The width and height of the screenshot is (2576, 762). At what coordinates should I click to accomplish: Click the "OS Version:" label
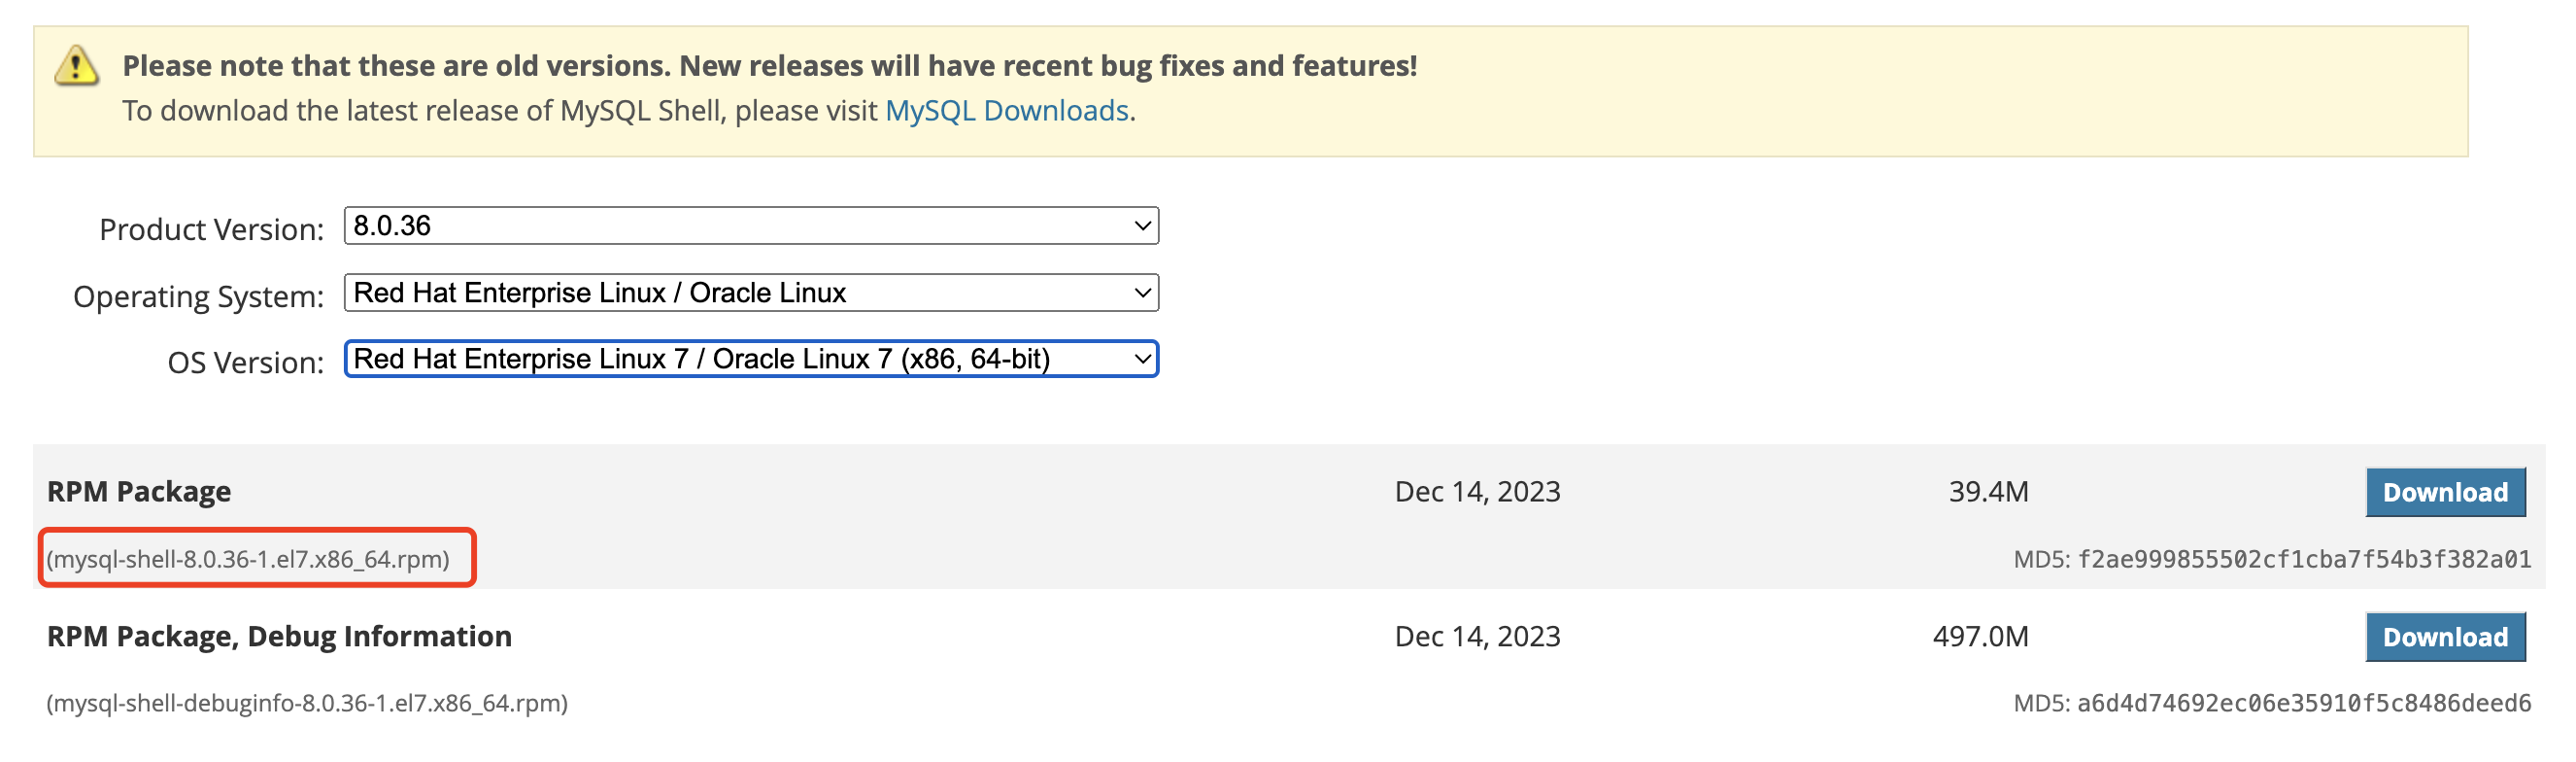pyautogui.click(x=245, y=362)
